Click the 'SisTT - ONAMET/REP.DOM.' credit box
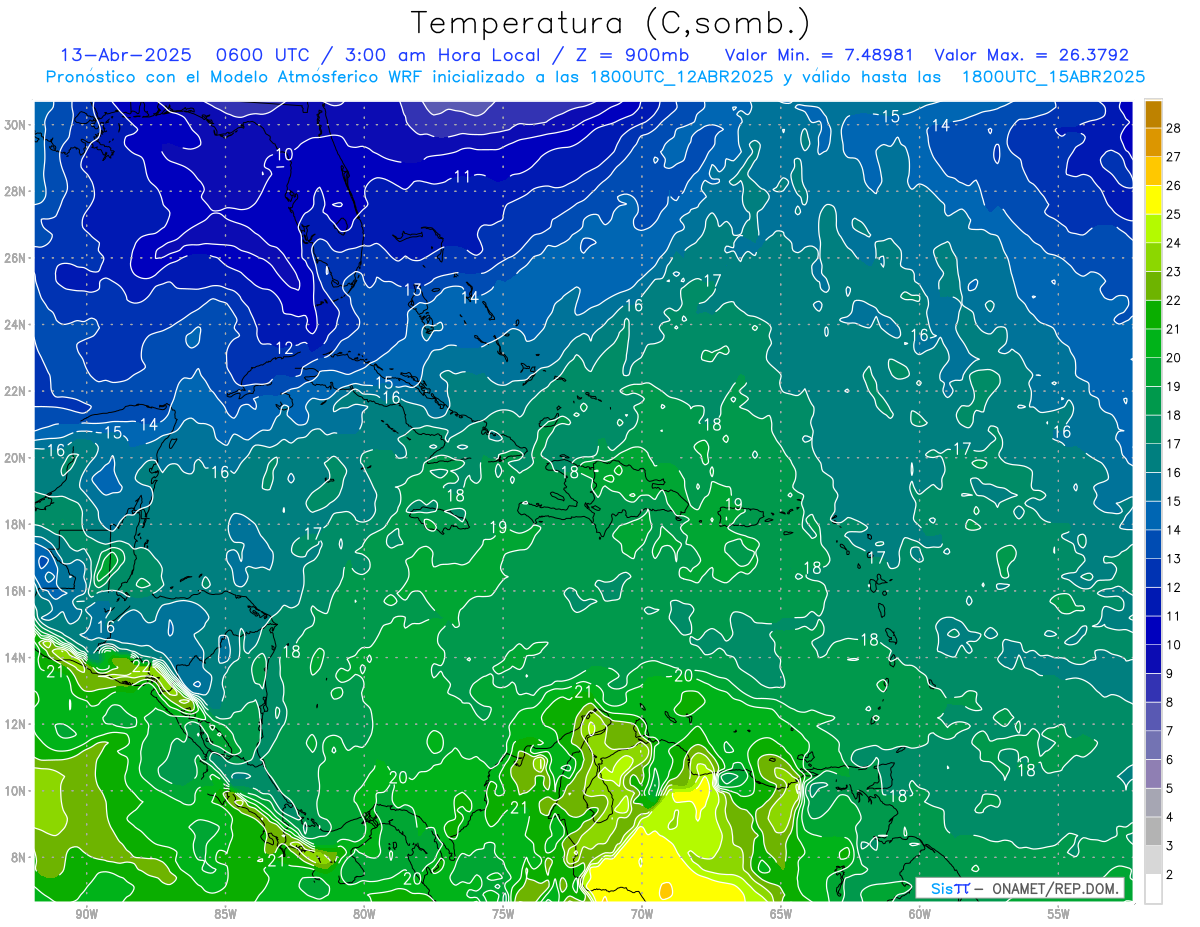The image size is (1200, 927). point(1020,889)
